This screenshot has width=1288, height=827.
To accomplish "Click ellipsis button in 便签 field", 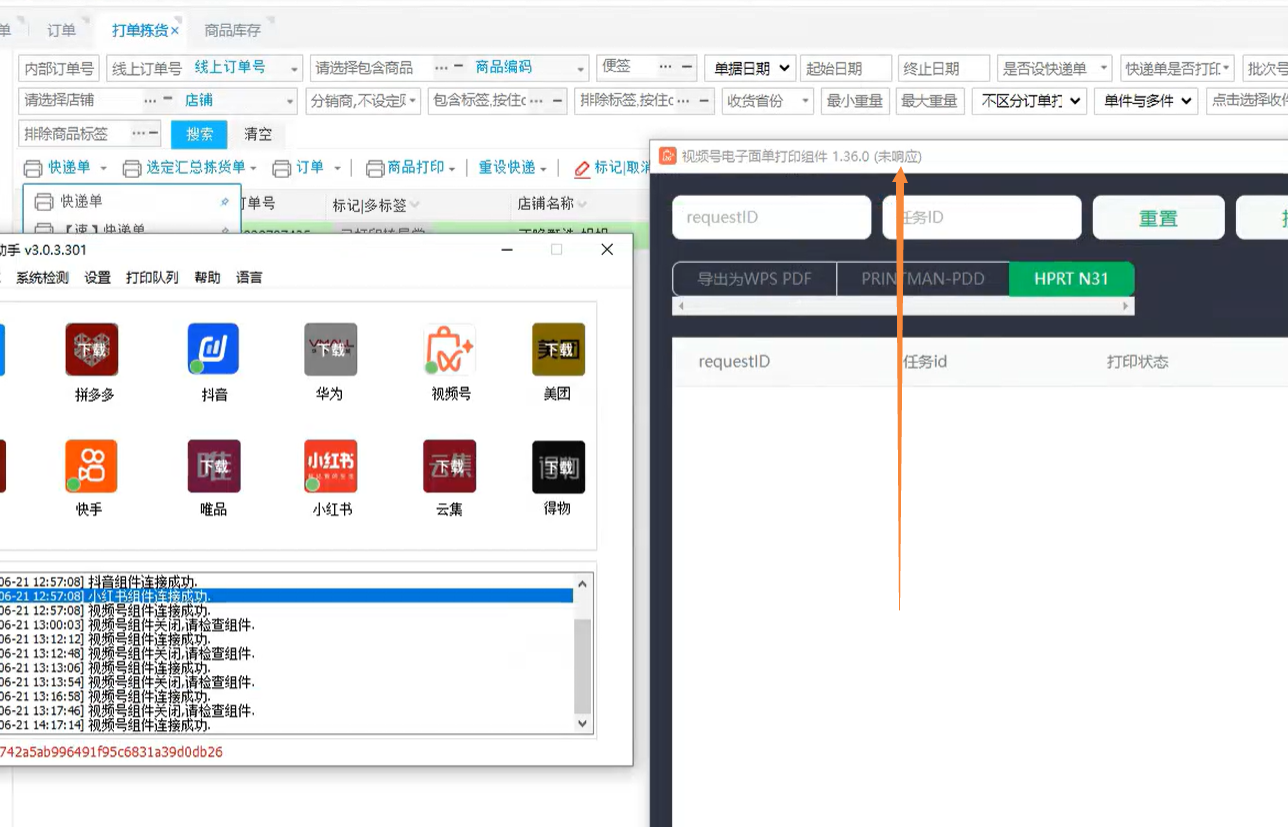I will pyautogui.click(x=666, y=68).
